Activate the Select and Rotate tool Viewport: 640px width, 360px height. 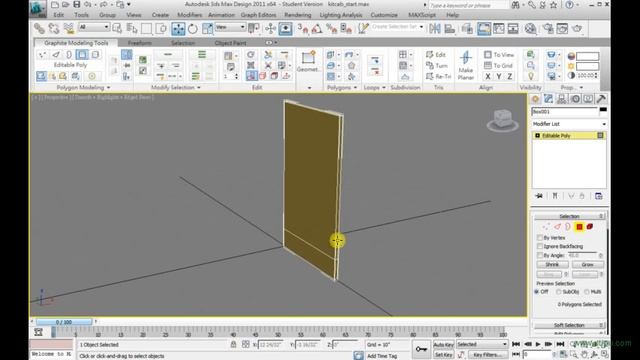192,29
